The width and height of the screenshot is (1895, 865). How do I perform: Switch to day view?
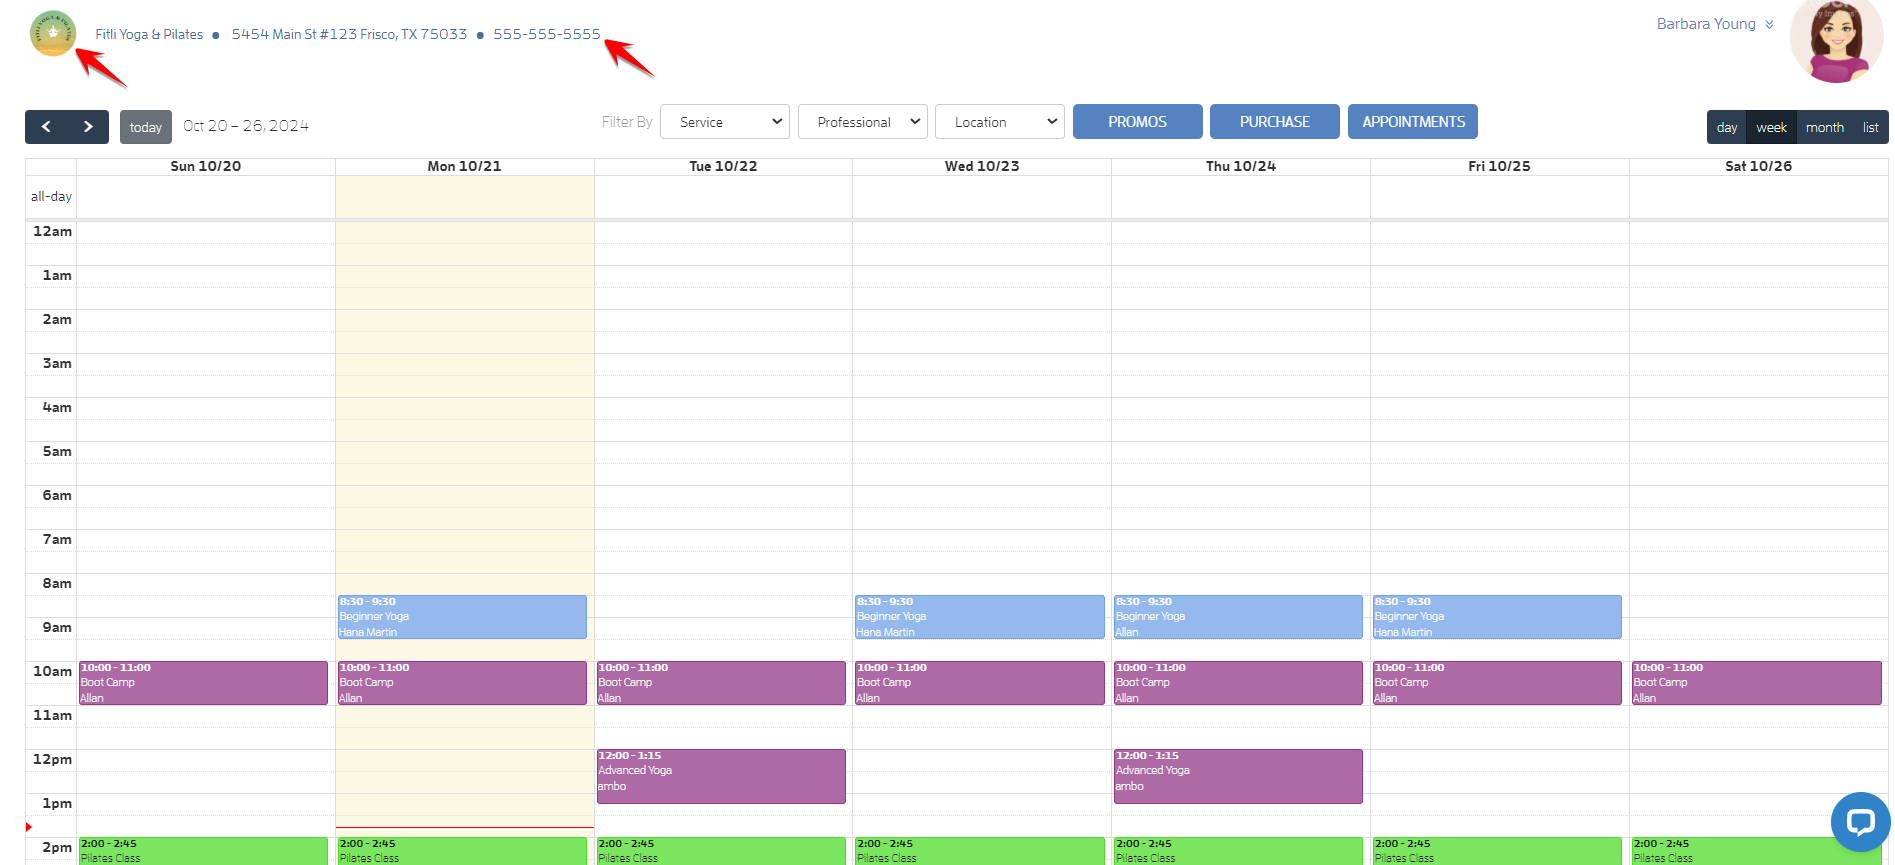[x=1727, y=127]
